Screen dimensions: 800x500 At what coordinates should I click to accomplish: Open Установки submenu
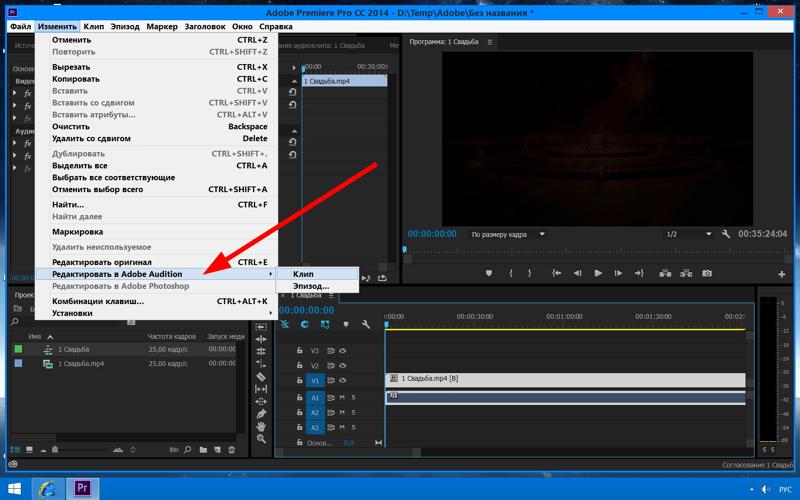(156, 313)
